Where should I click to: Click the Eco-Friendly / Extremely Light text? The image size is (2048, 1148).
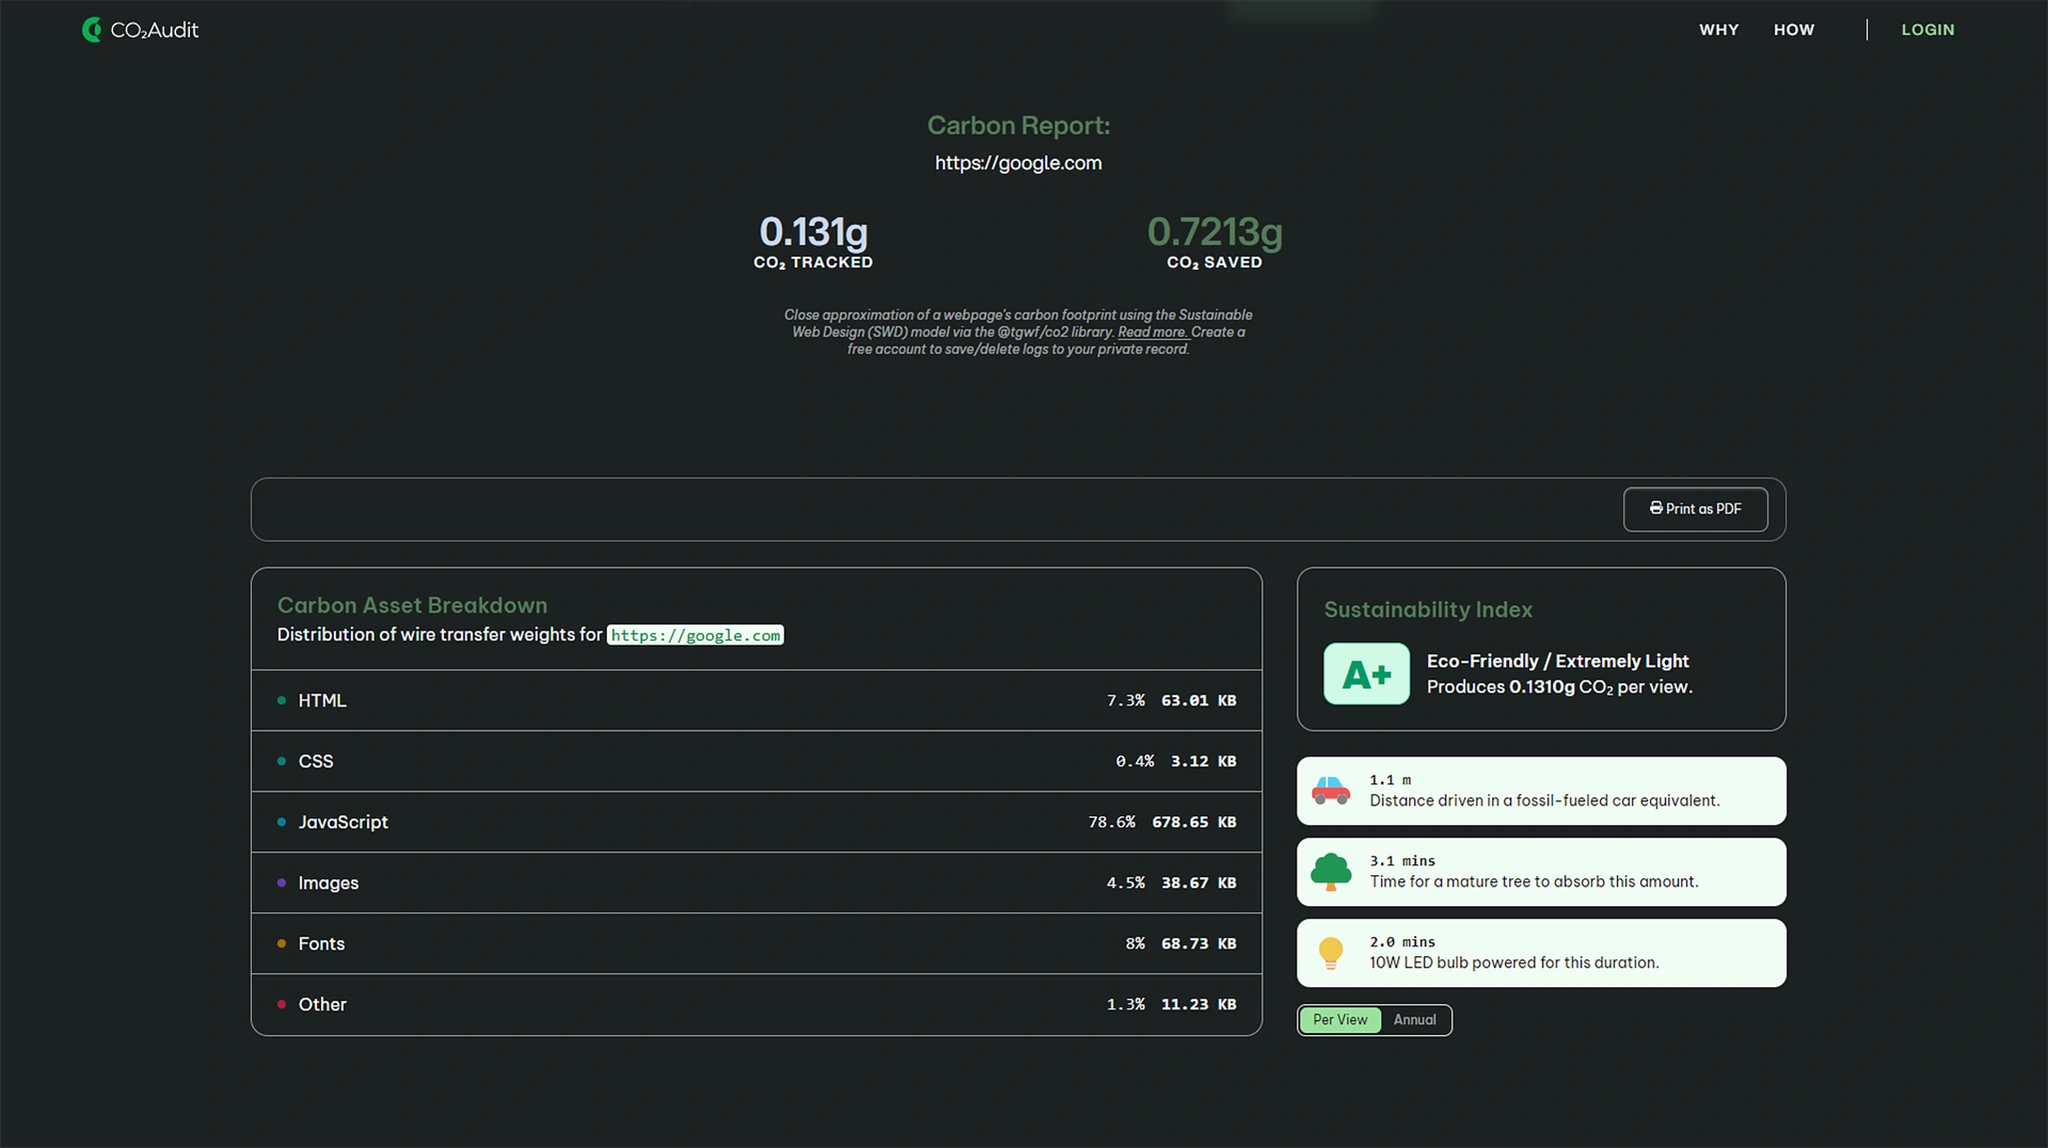pos(1558,661)
